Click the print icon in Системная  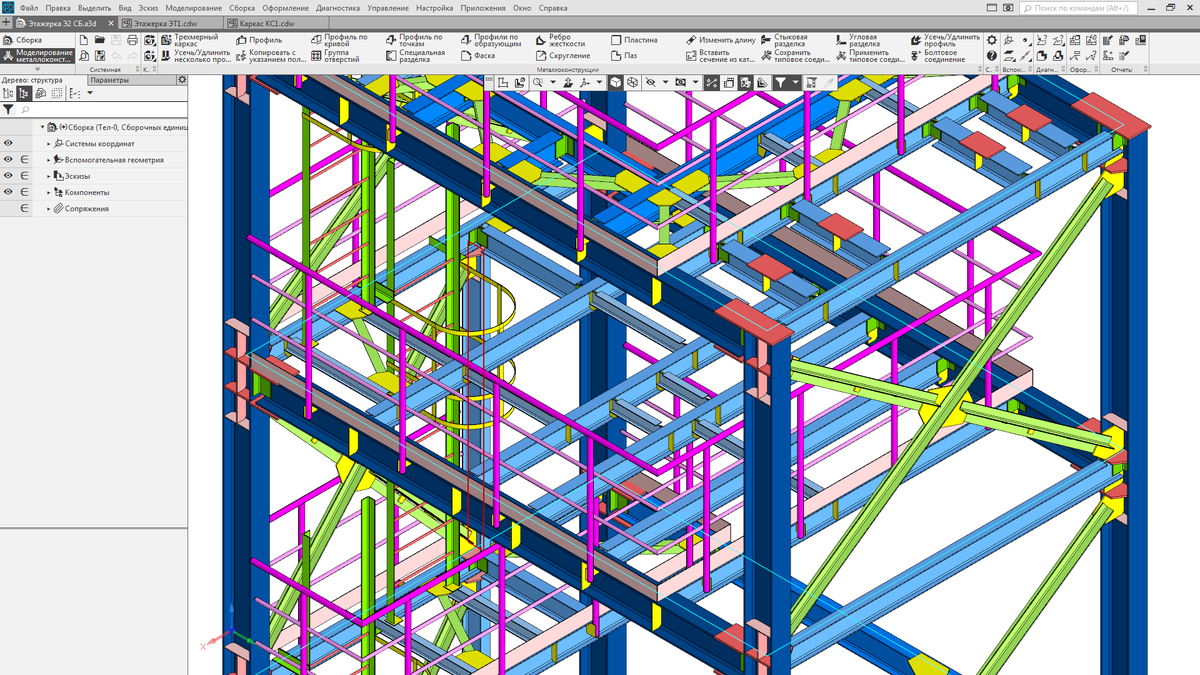coord(132,40)
